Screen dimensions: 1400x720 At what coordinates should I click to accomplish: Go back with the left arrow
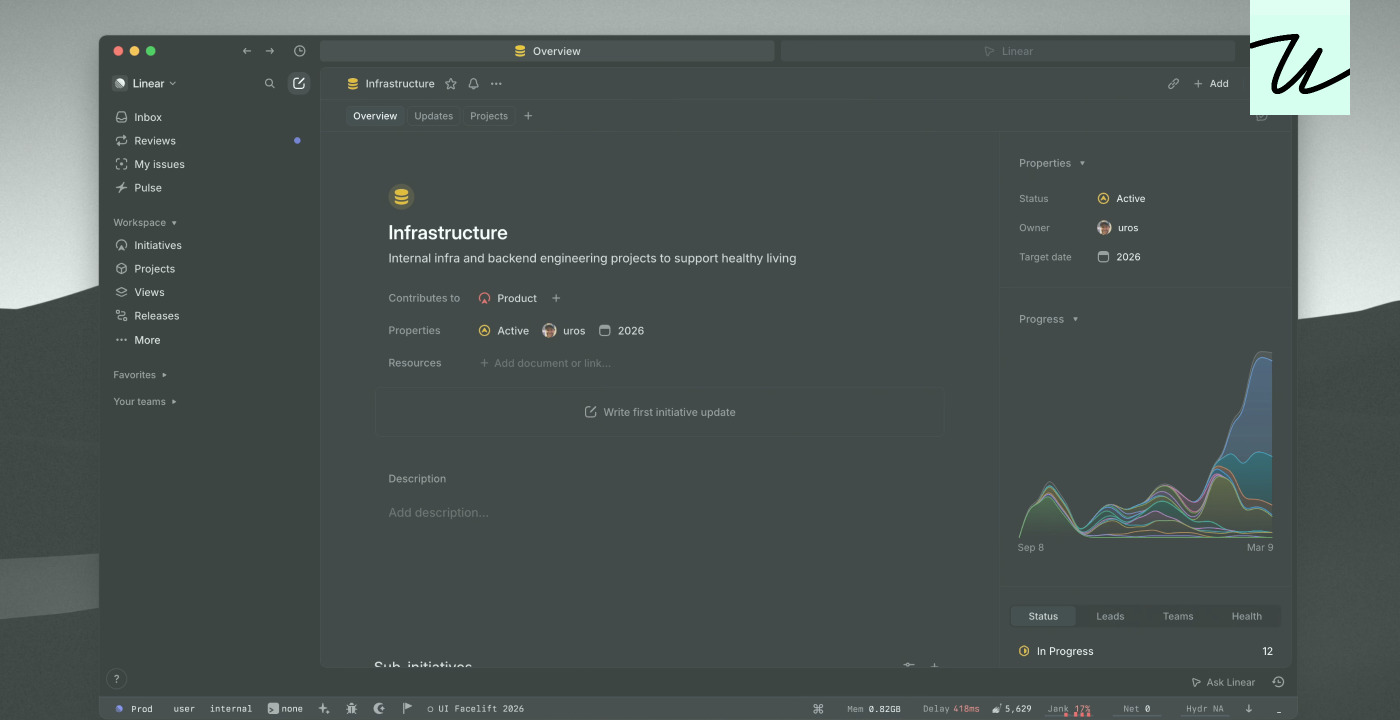pyautogui.click(x=247, y=51)
